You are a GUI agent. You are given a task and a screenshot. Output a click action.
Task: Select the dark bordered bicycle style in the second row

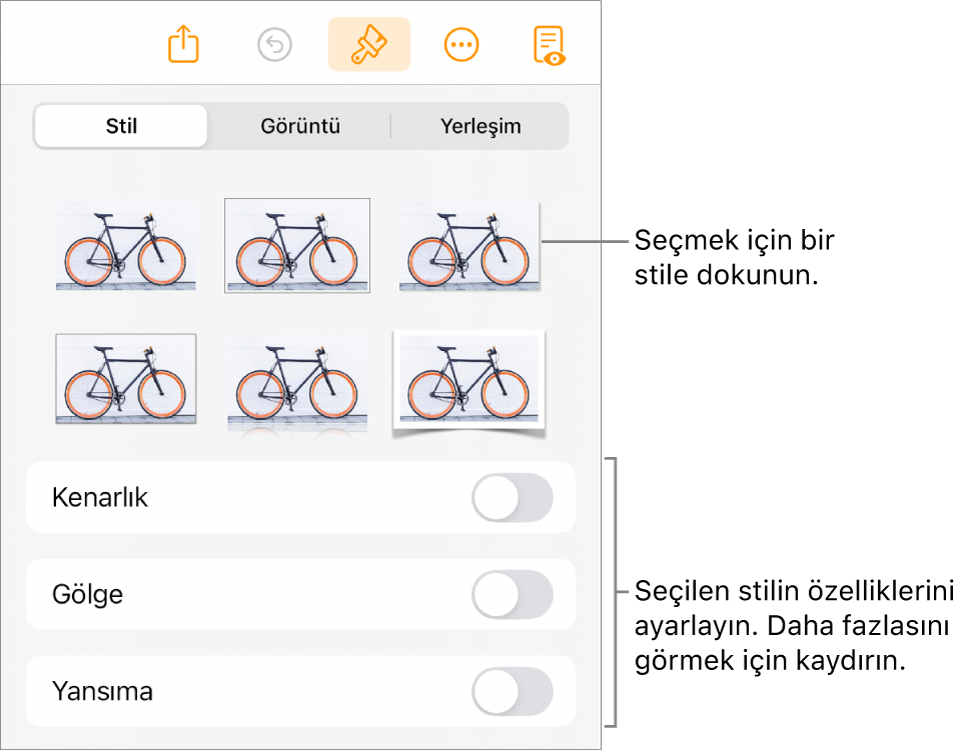click(x=125, y=379)
